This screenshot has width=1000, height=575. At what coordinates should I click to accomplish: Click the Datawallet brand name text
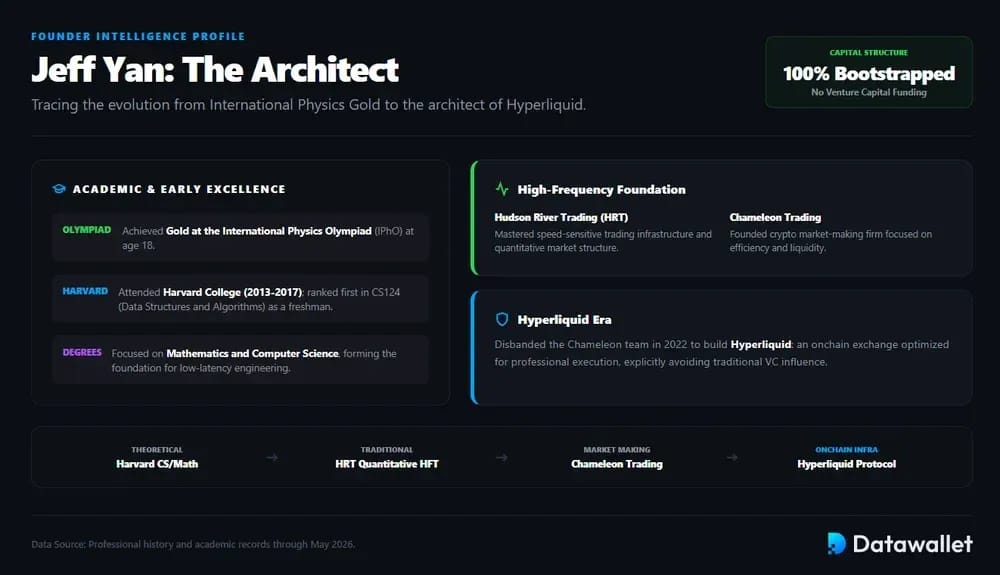[913, 544]
